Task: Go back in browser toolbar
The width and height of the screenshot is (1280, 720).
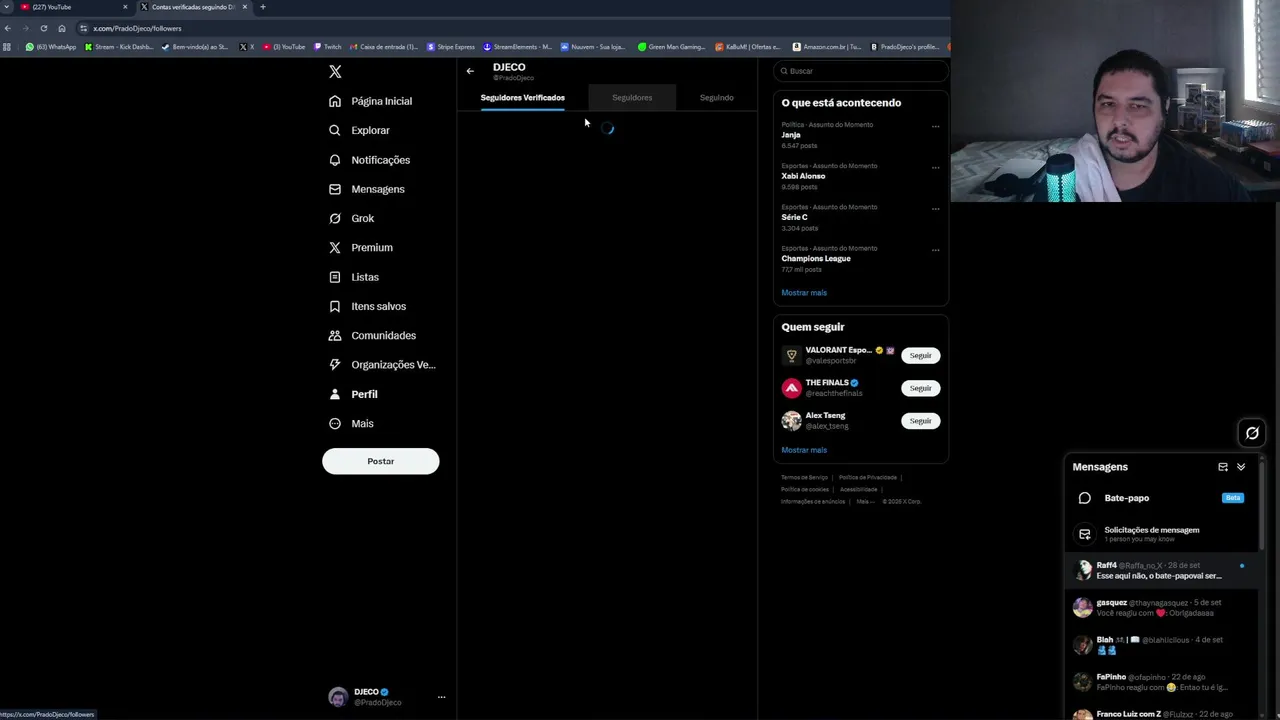Action: (x=7, y=28)
